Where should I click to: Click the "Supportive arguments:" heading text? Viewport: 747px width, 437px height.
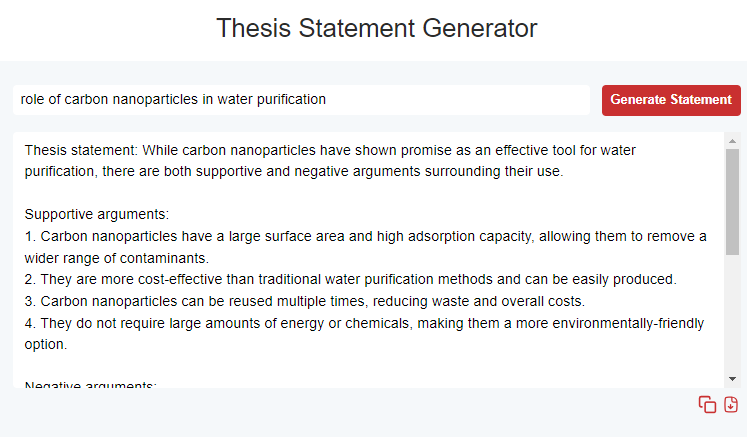point(97,214)
